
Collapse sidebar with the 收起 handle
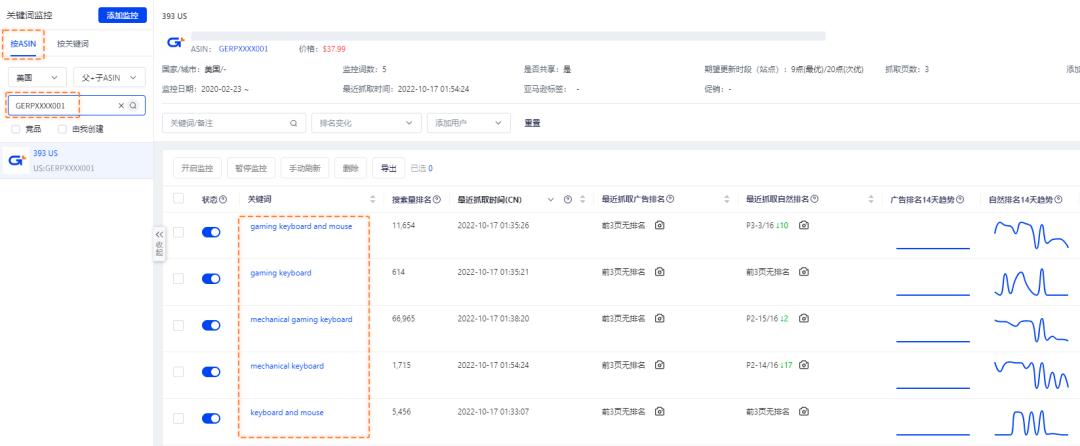pos(159,243)
